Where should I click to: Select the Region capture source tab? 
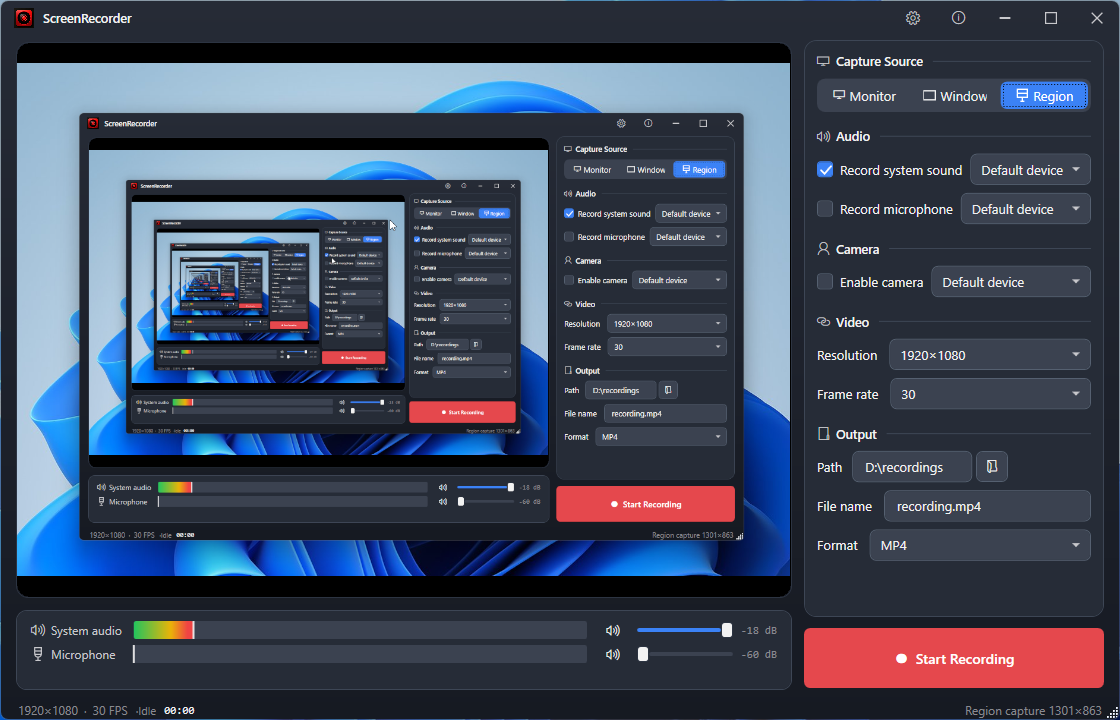(1044, 96)
